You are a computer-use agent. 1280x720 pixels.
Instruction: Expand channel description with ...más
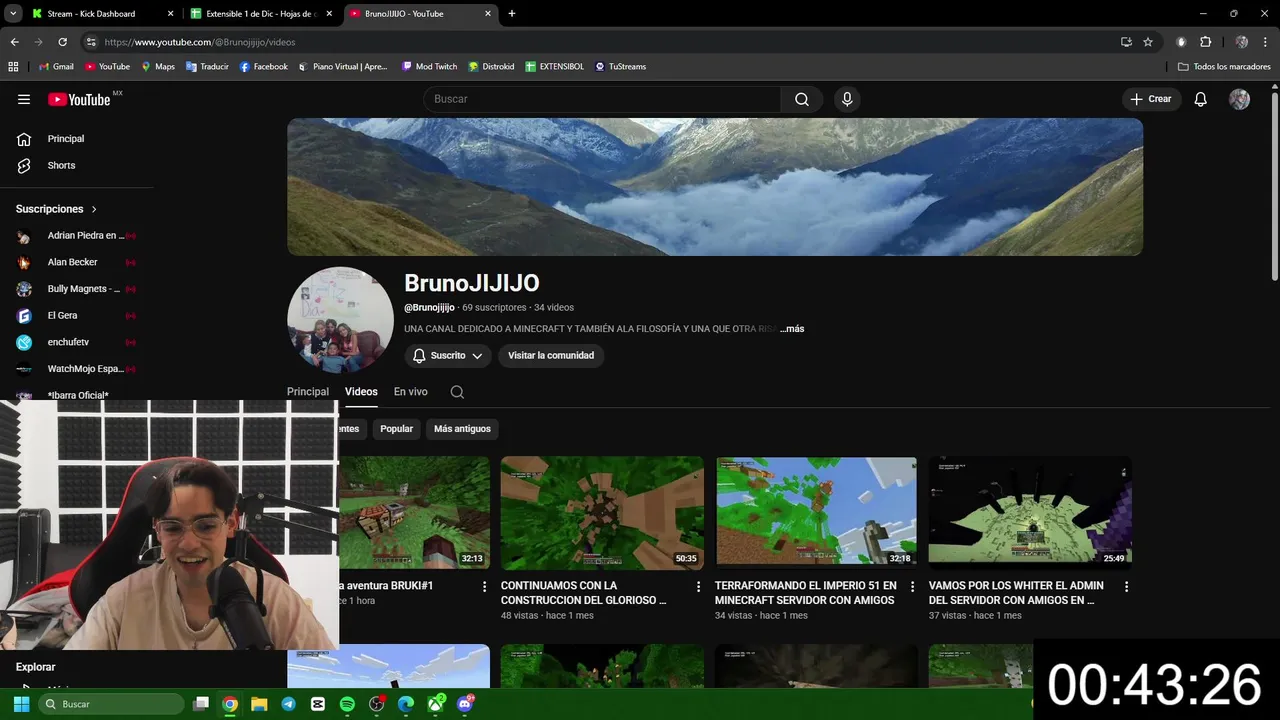click(x=792, y=329)
